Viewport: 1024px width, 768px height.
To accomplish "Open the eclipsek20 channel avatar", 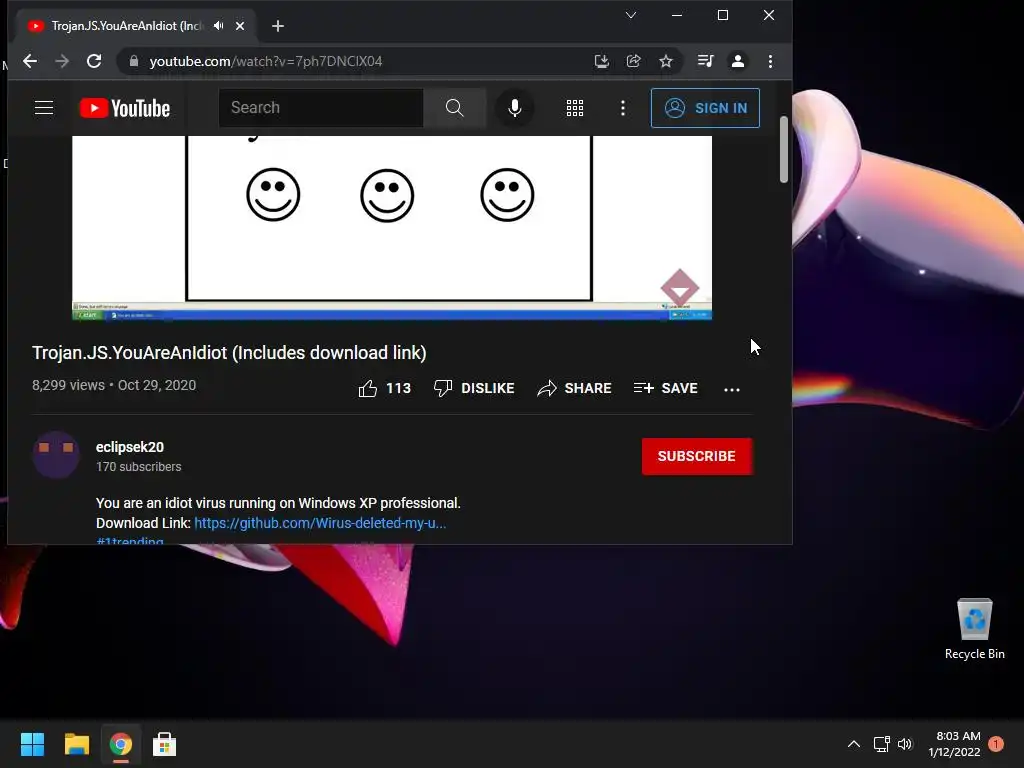I will click(56, 455).
